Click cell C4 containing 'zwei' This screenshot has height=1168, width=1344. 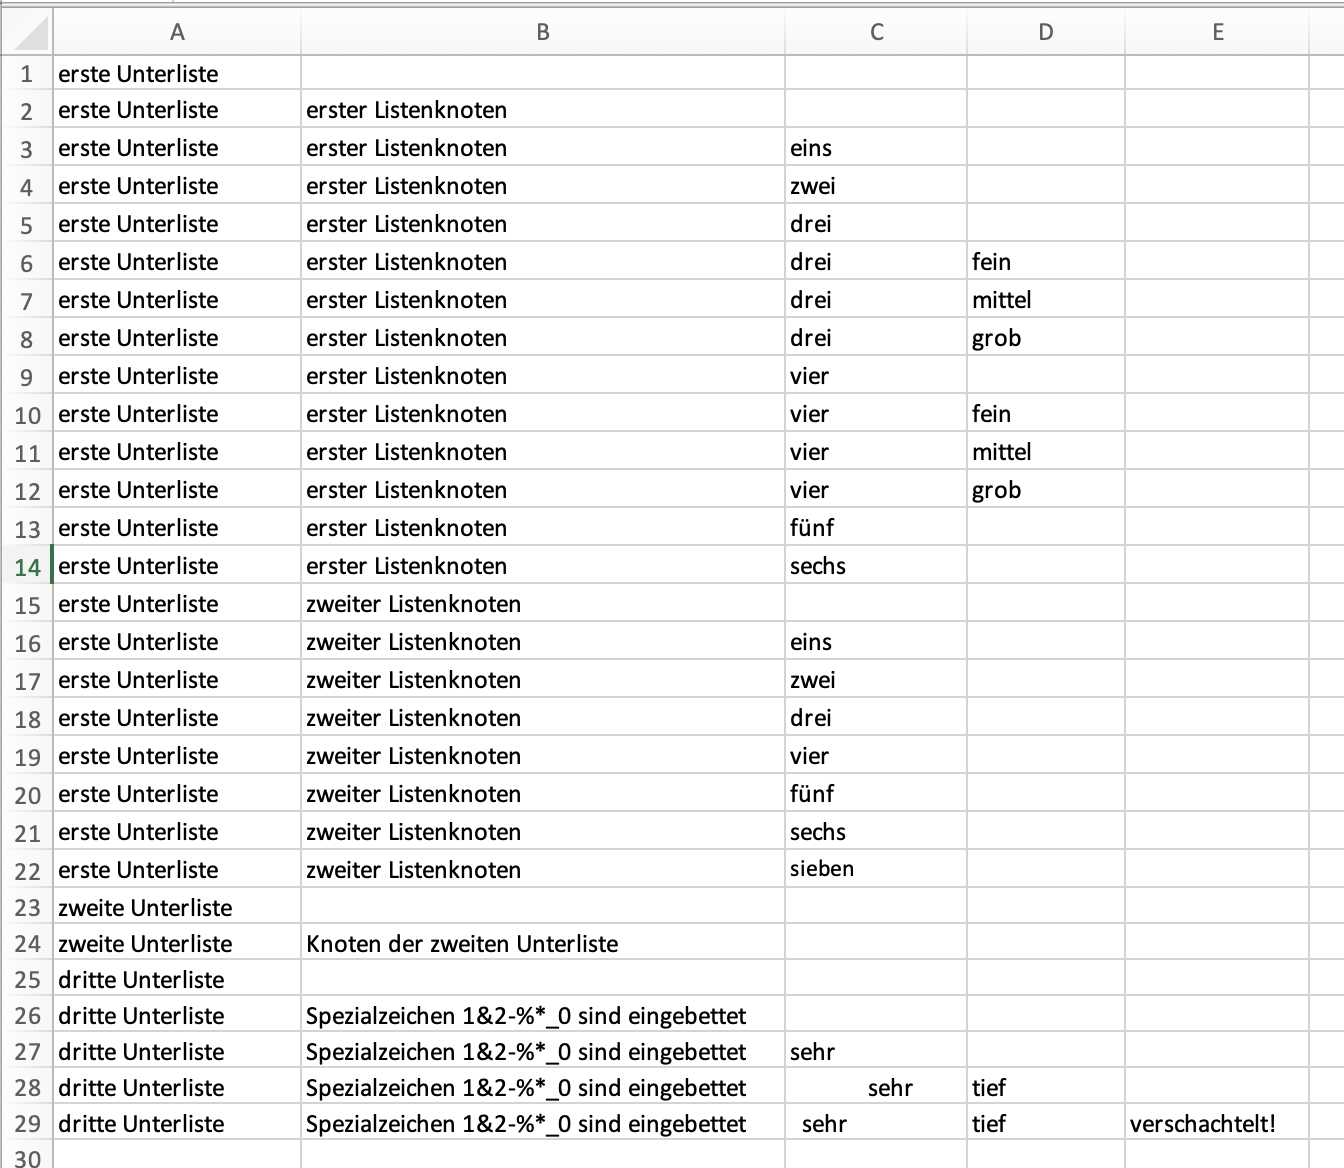coord(876,185)
